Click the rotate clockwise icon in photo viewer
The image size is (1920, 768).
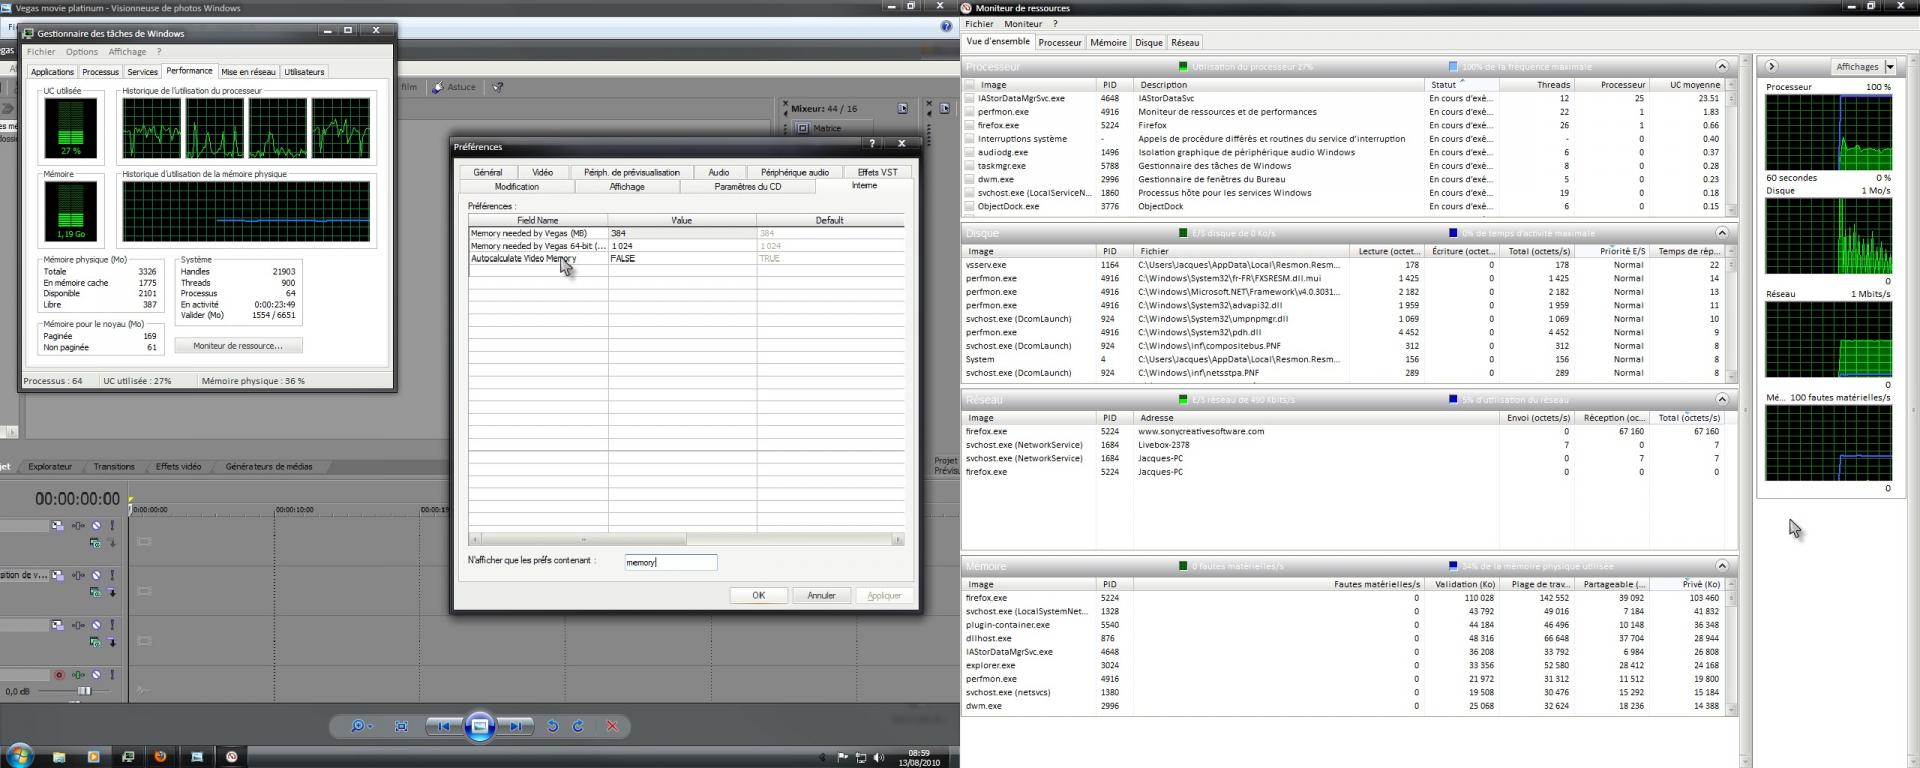point(578,726)
